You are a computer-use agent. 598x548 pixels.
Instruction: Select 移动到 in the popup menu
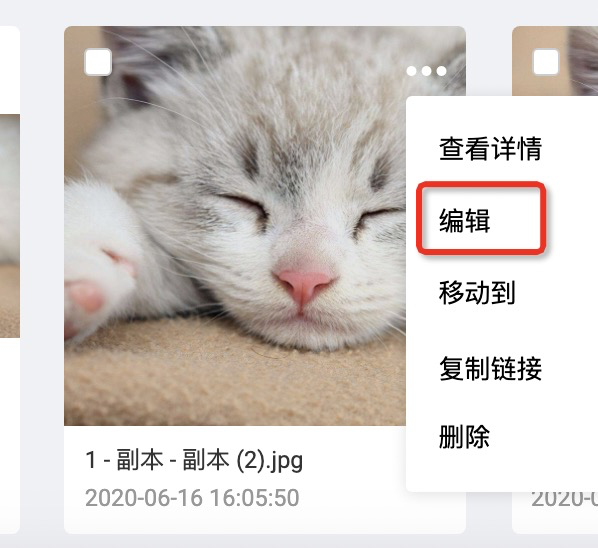point(477,292)
